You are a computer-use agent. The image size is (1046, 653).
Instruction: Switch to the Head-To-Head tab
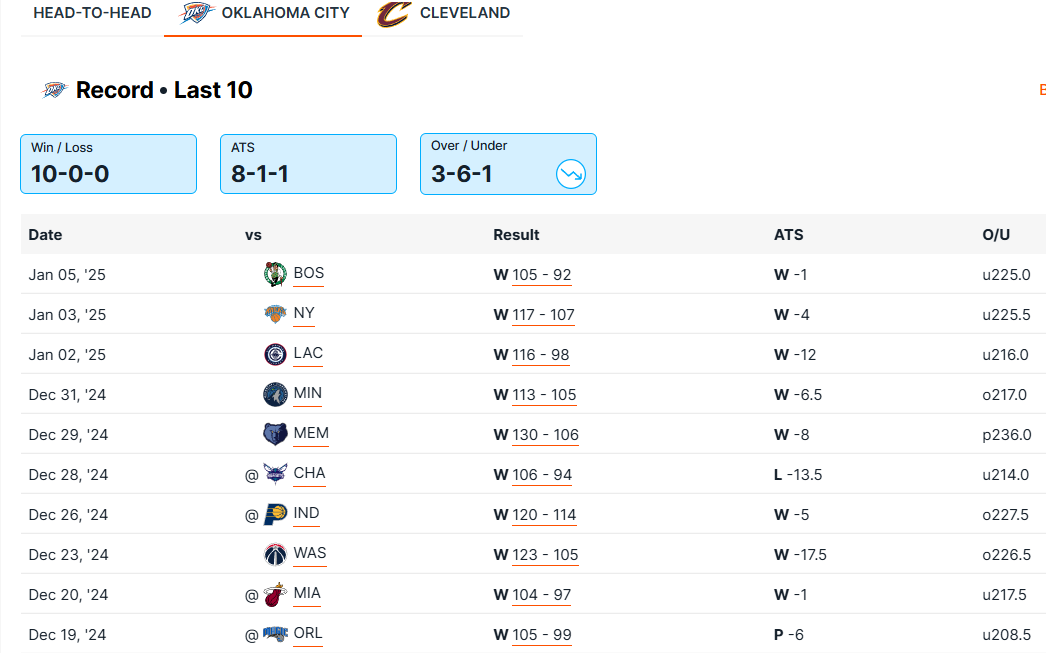[x=92, y=13]
